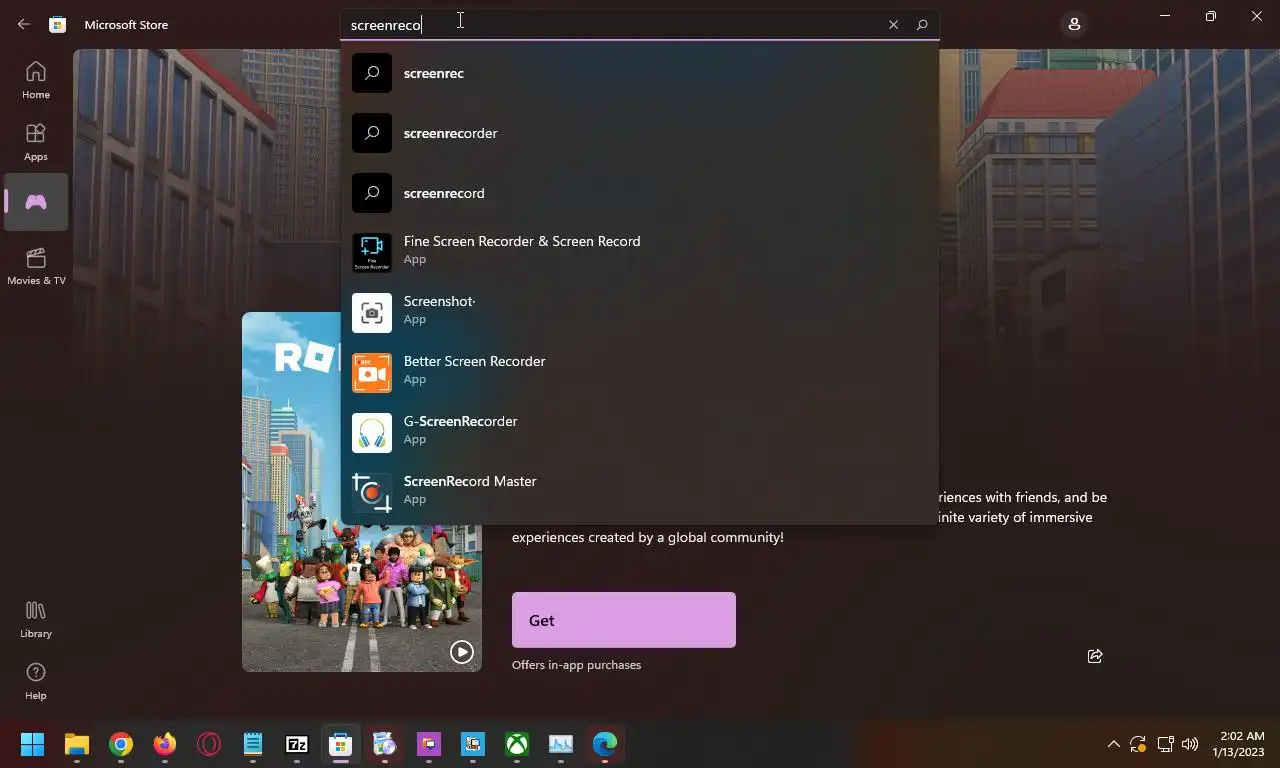Screen dimensions: 1280x768
Task: Open Xbox app from the taskbar
Action: 517,744
